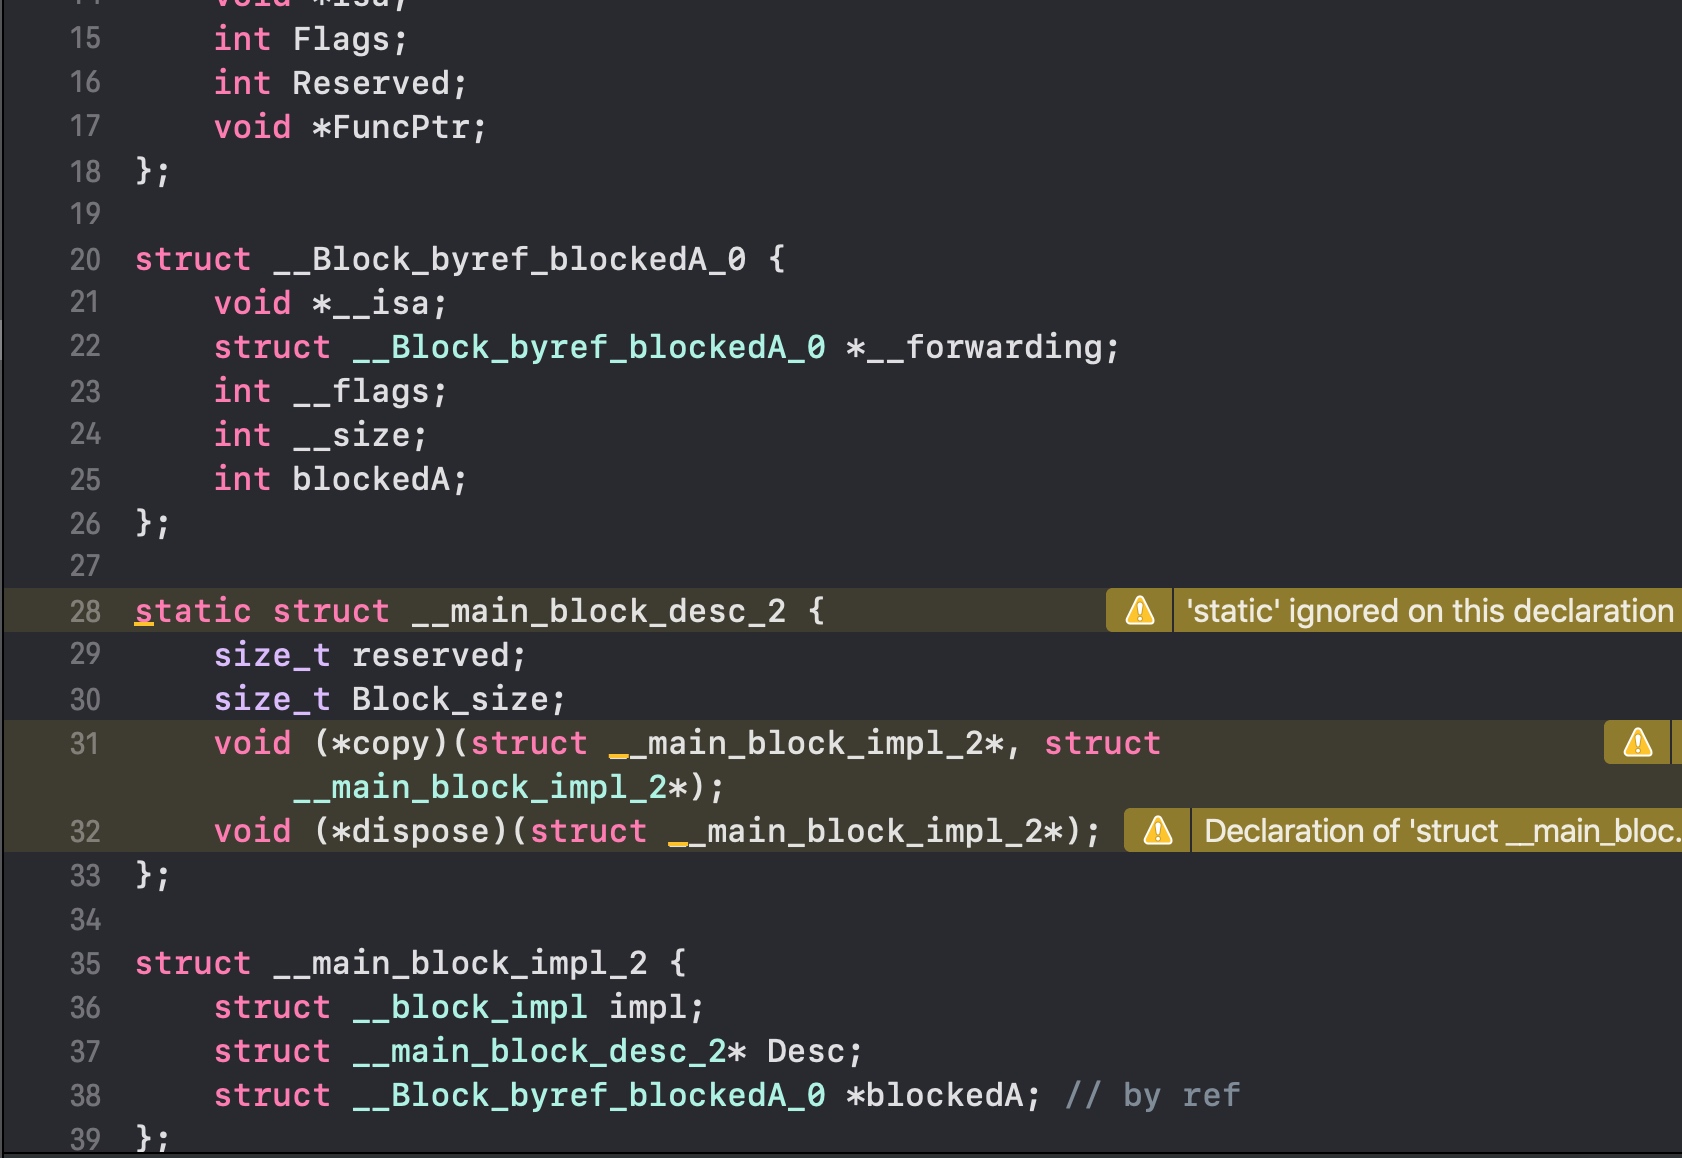Click warning icon on line 28
This screenshot has width=1682, height=1158.
click(x=1139, y=610)
